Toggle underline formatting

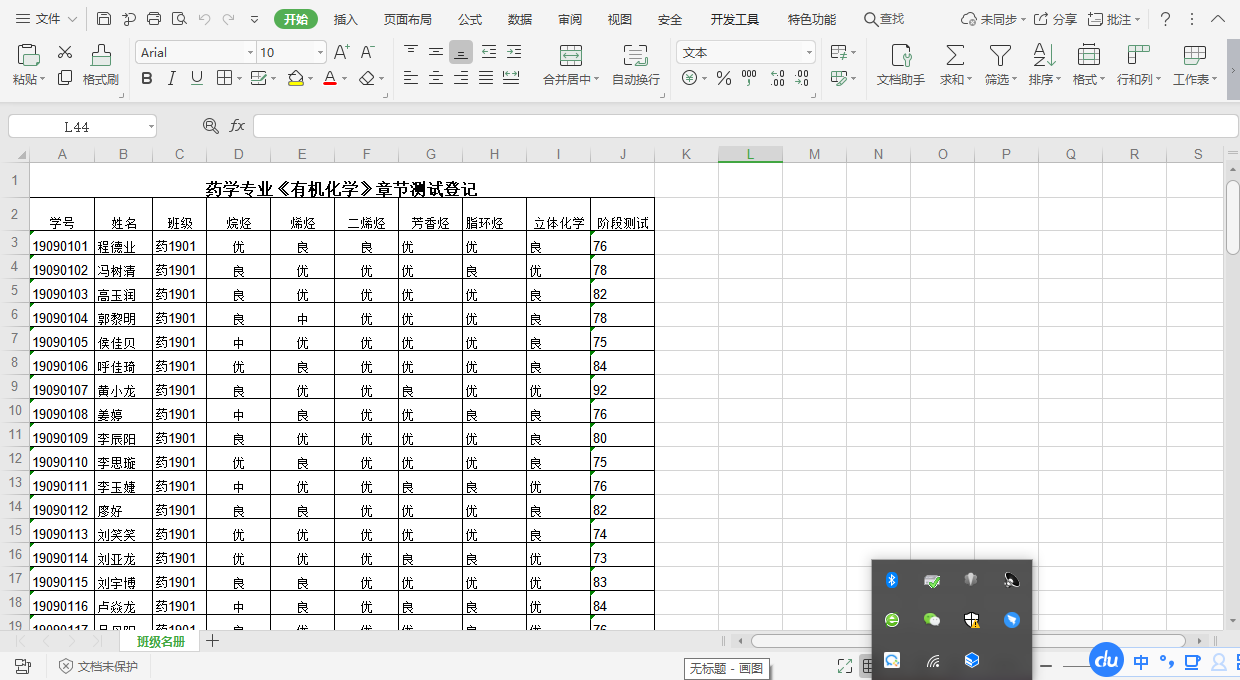coord(197,78)
